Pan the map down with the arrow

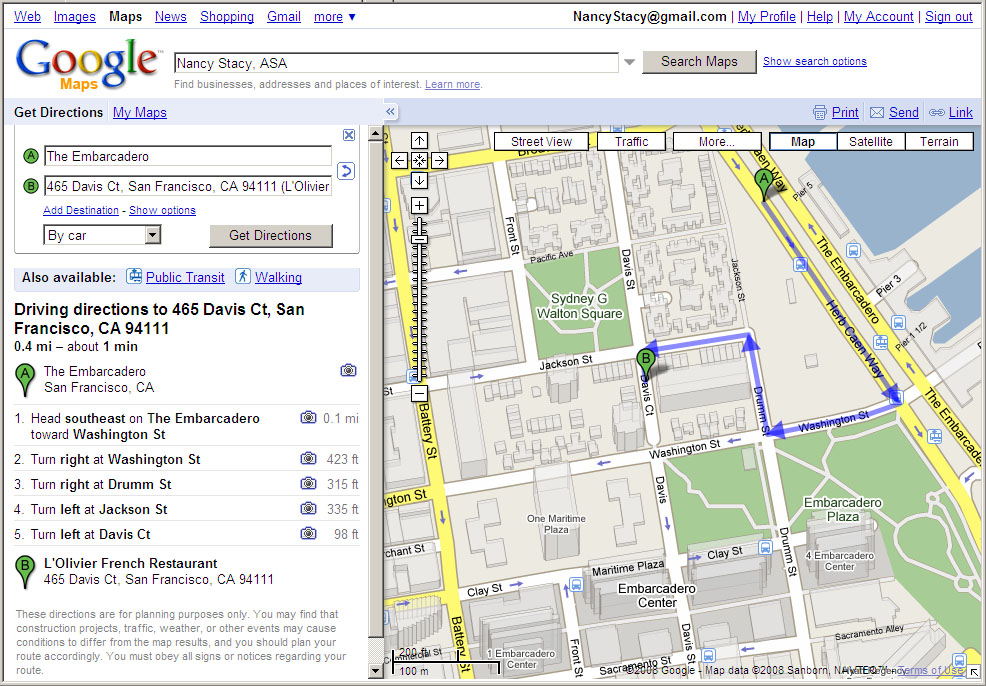pos(419,180)
